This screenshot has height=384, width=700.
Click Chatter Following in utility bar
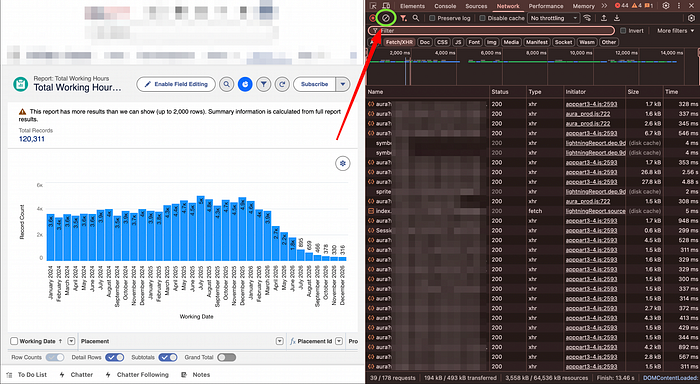tap(137, 375)
